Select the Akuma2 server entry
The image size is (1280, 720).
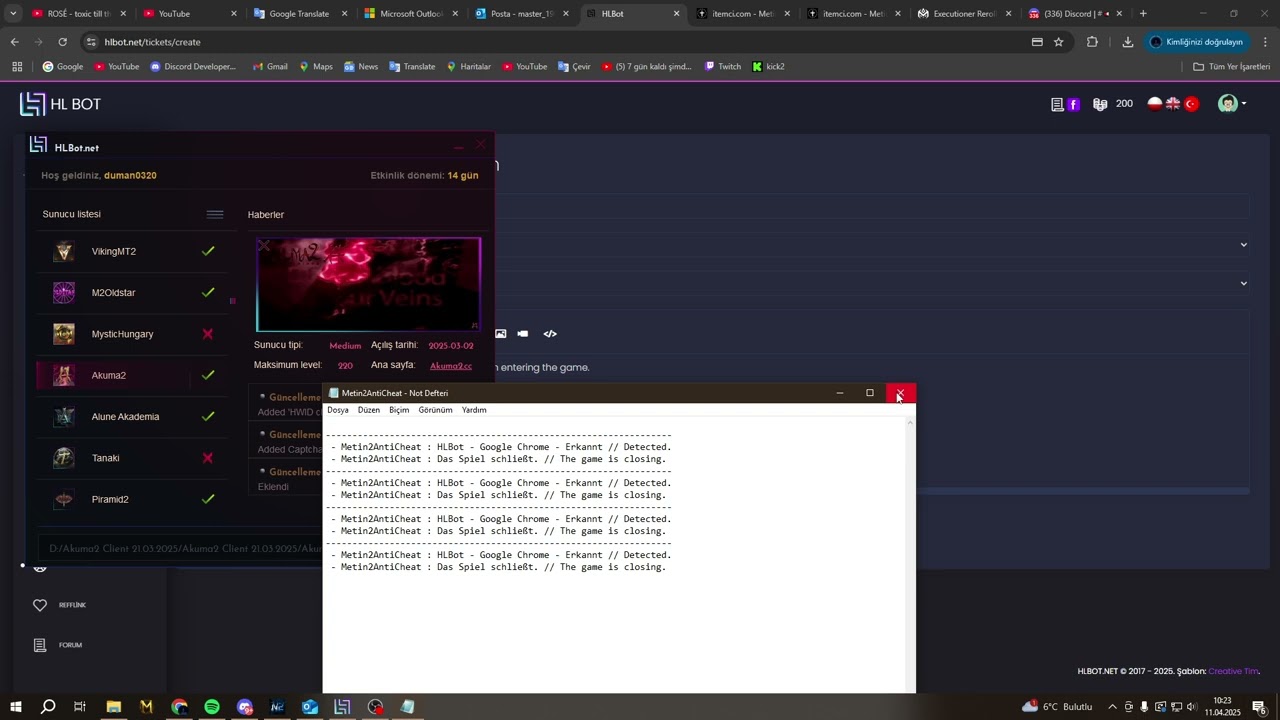coord(134,375)
